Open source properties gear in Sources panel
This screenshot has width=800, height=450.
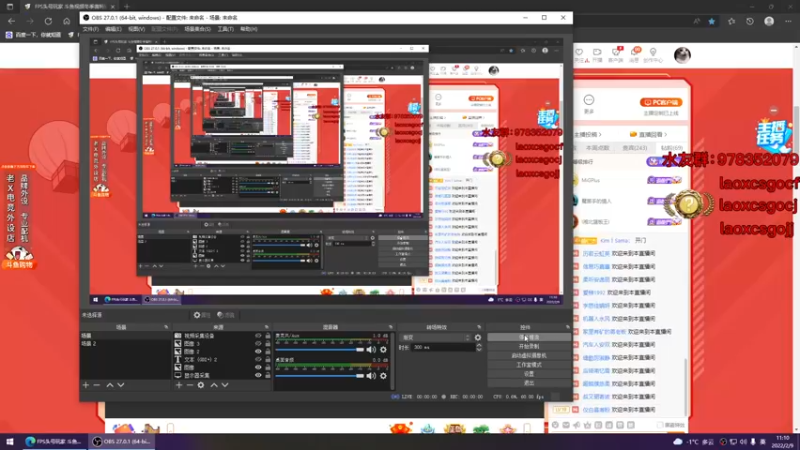pyautogui.click(x=201, y=385)
